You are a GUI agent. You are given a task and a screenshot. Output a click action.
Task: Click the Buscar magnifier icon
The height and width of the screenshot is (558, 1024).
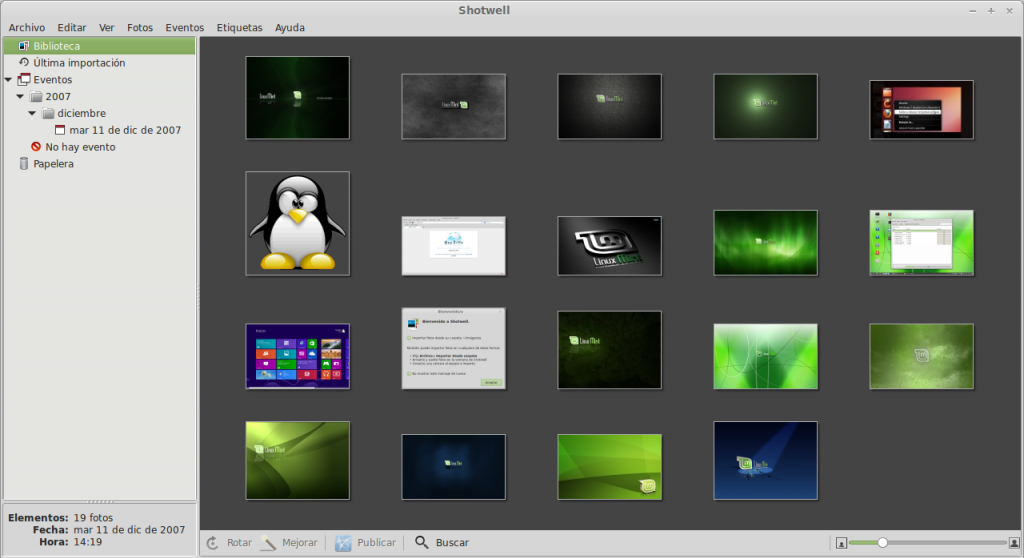422,542
